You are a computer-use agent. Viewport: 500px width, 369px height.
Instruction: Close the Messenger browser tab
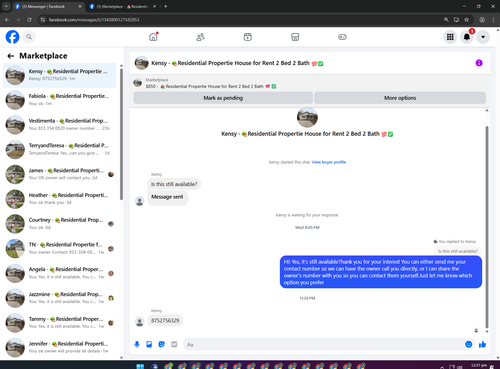coord(80,6)
